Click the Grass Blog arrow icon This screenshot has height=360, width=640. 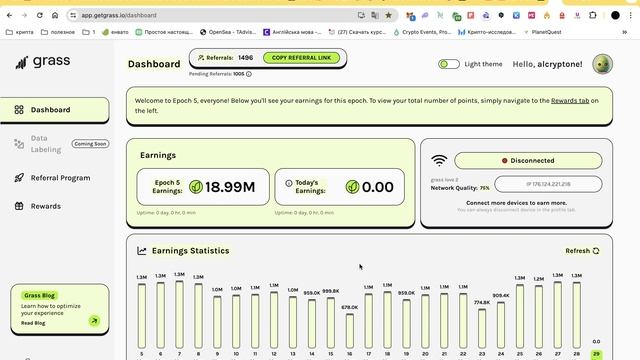point(94,321)
